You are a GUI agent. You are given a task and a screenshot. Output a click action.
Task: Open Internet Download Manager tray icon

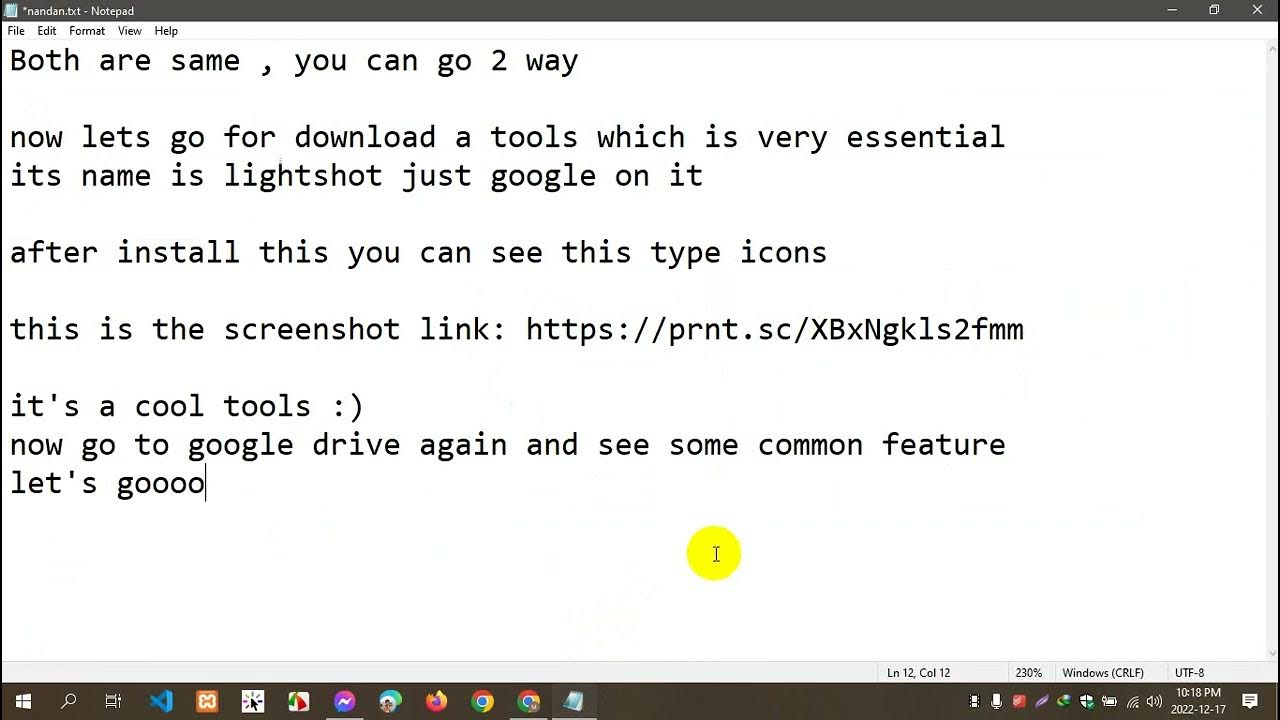pos(1064,702)
